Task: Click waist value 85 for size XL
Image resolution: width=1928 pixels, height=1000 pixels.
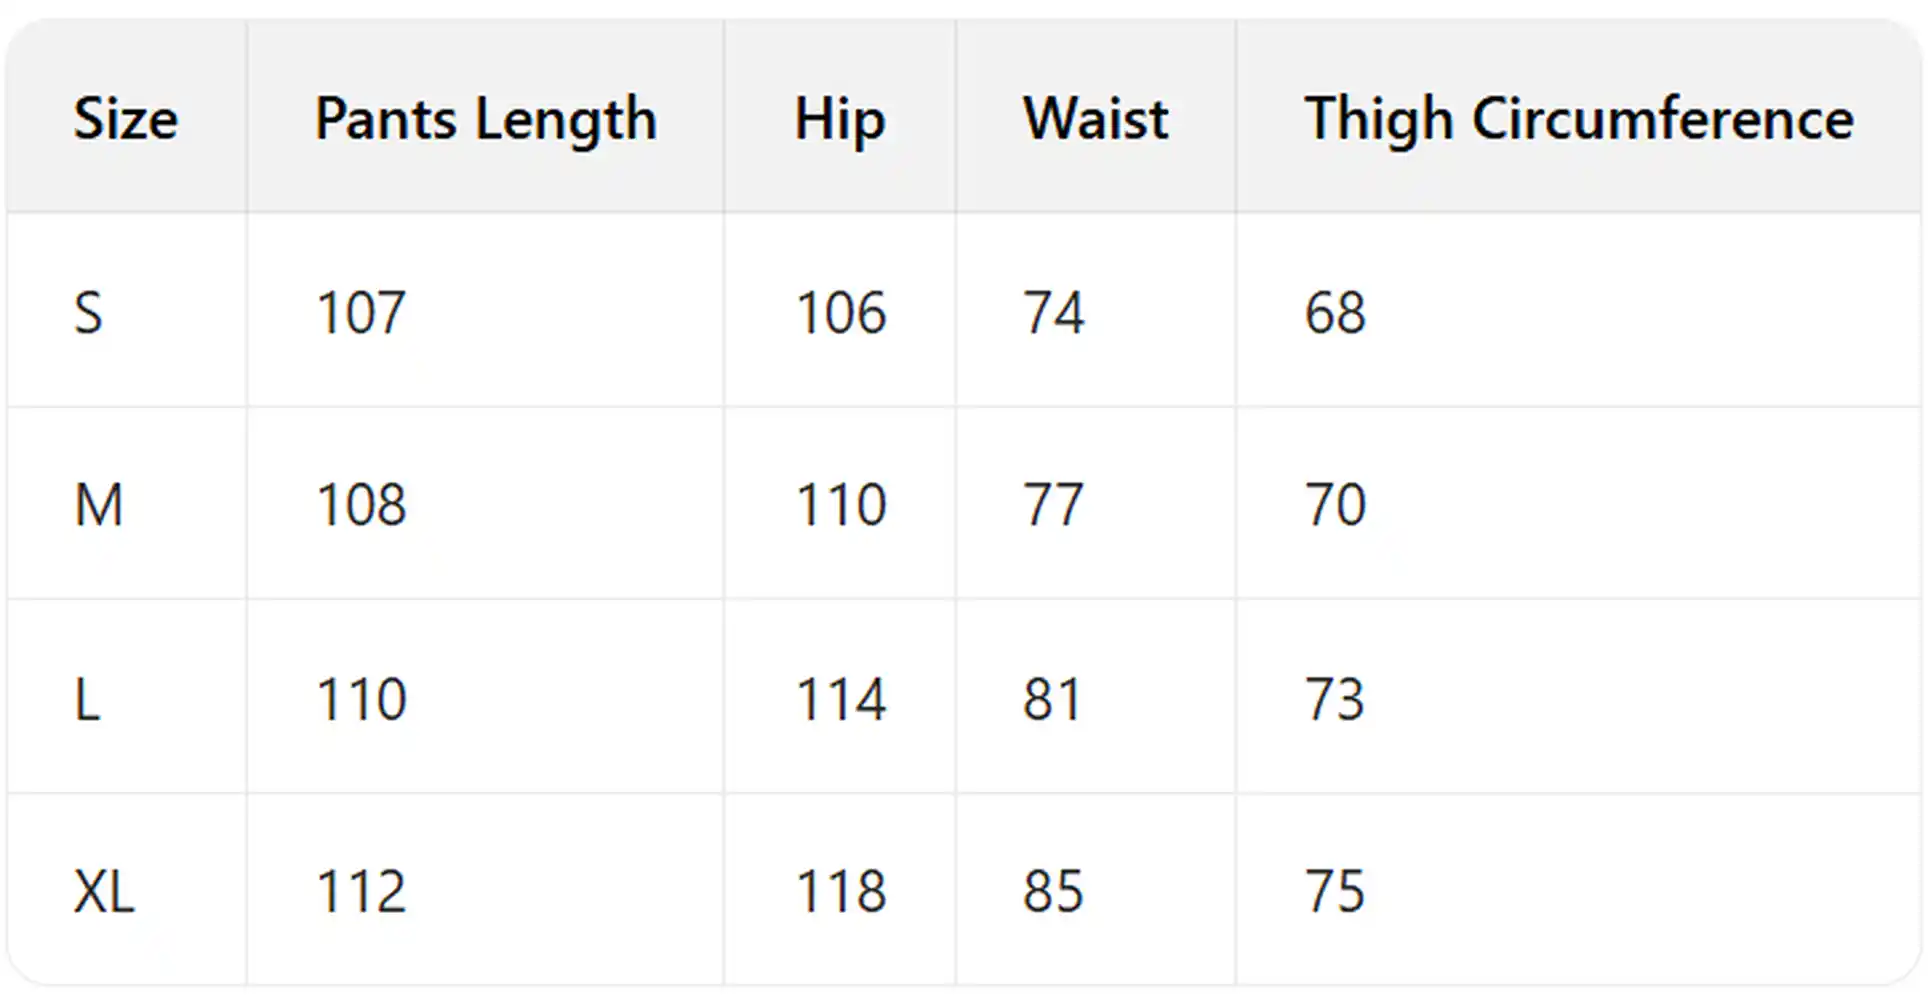Action: tap(1053, 891)
